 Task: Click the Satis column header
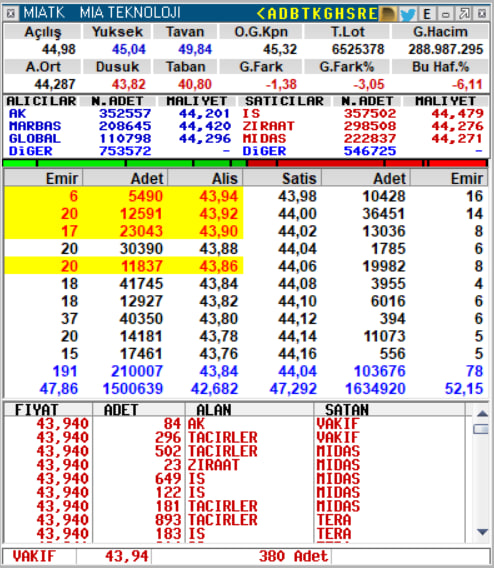(282, 178)
